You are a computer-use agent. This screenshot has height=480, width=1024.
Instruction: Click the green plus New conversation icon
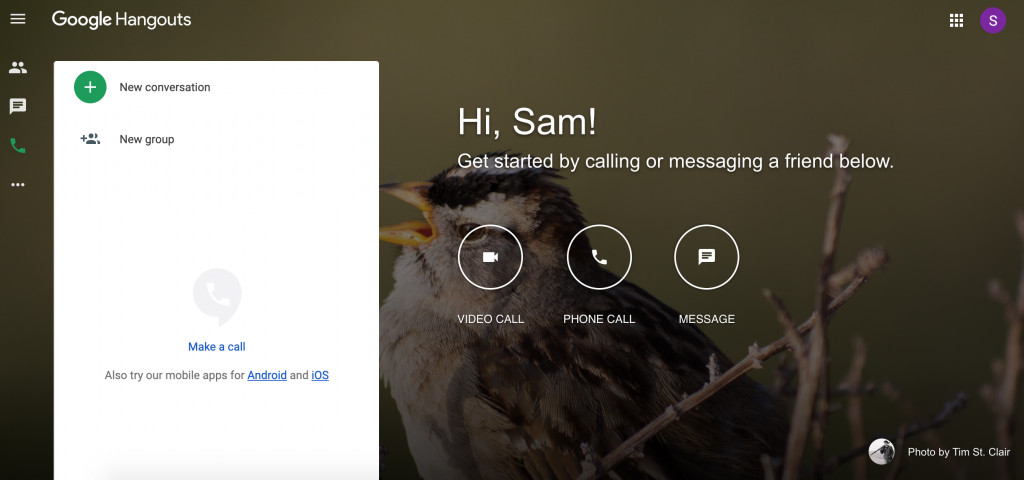click(x=90, y=87)
